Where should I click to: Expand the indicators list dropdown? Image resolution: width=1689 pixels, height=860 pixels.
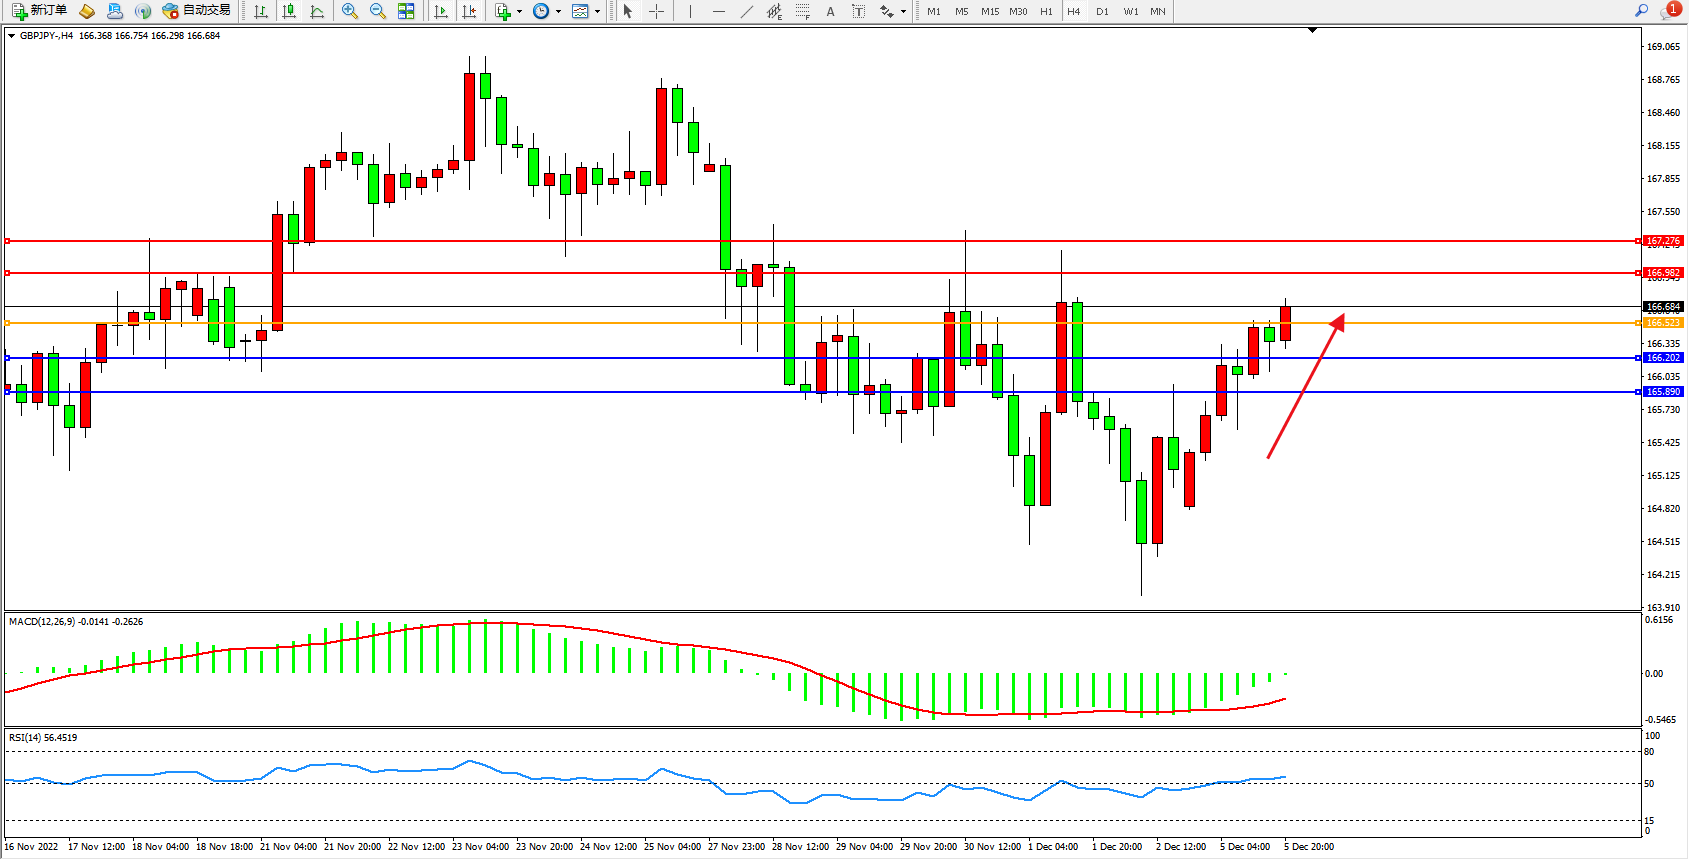pyautogui.click(x=519, y=12)
